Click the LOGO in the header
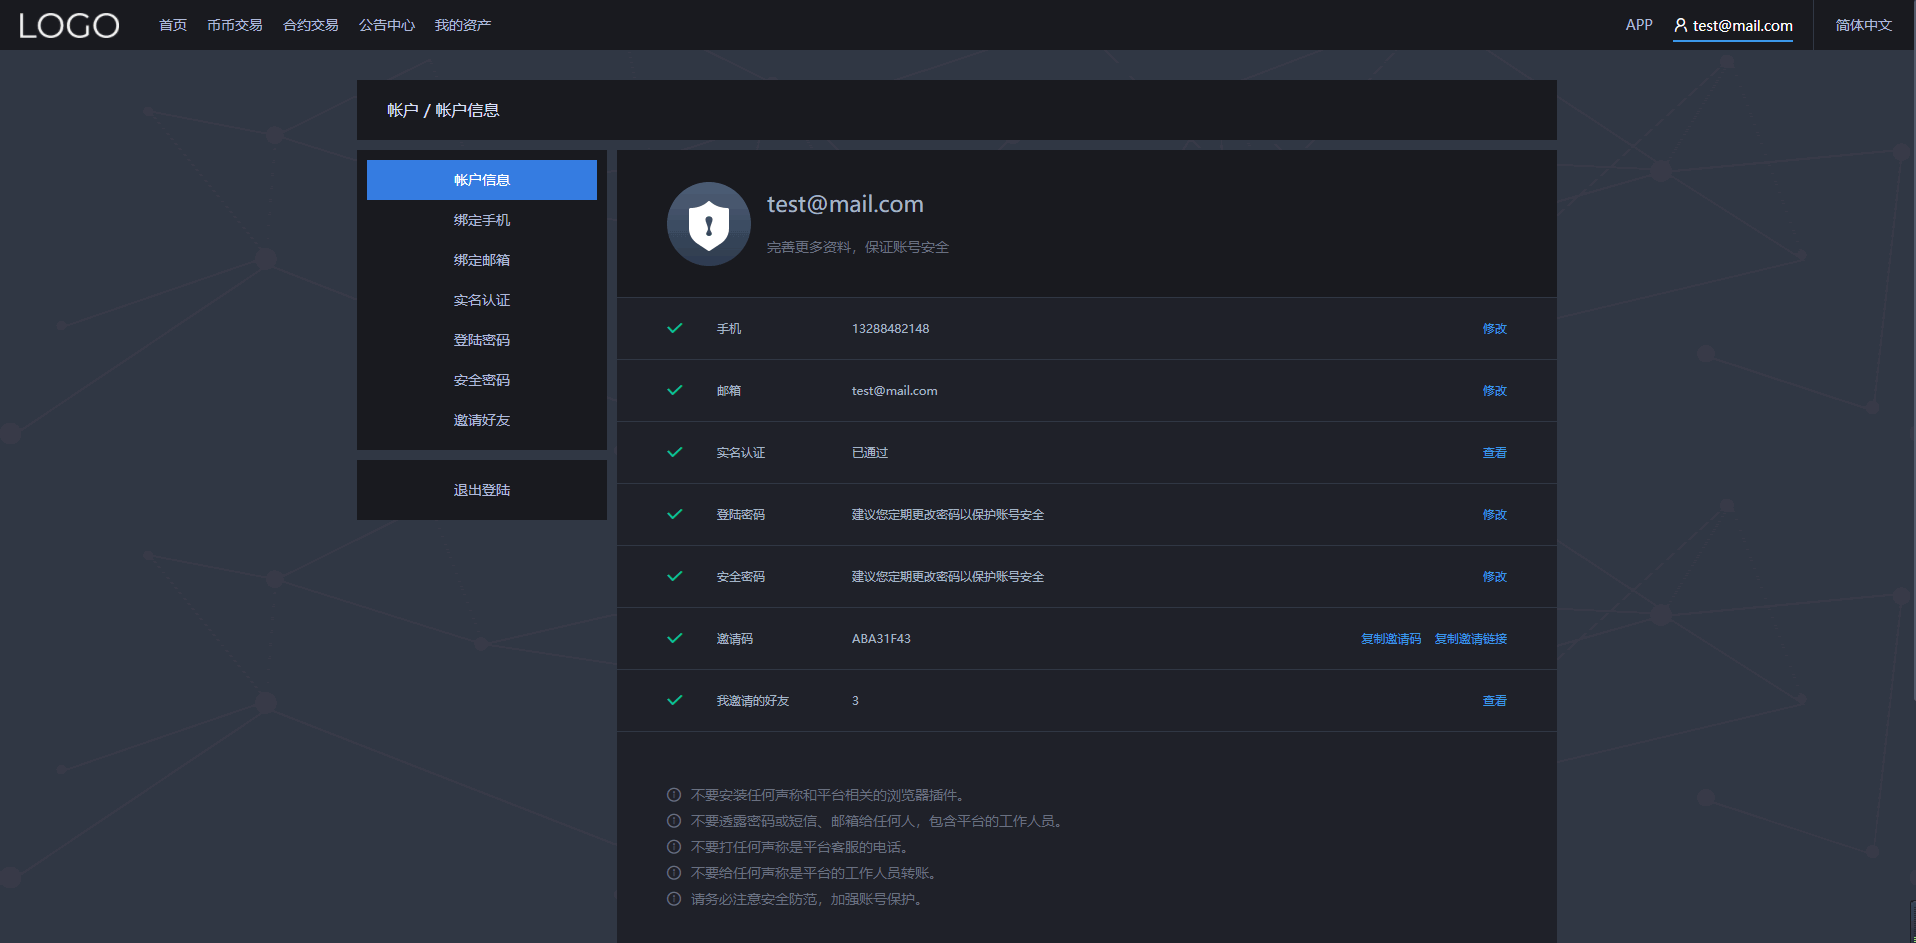Viewport: 1916px width, 943px height. [x=69, y=25]
